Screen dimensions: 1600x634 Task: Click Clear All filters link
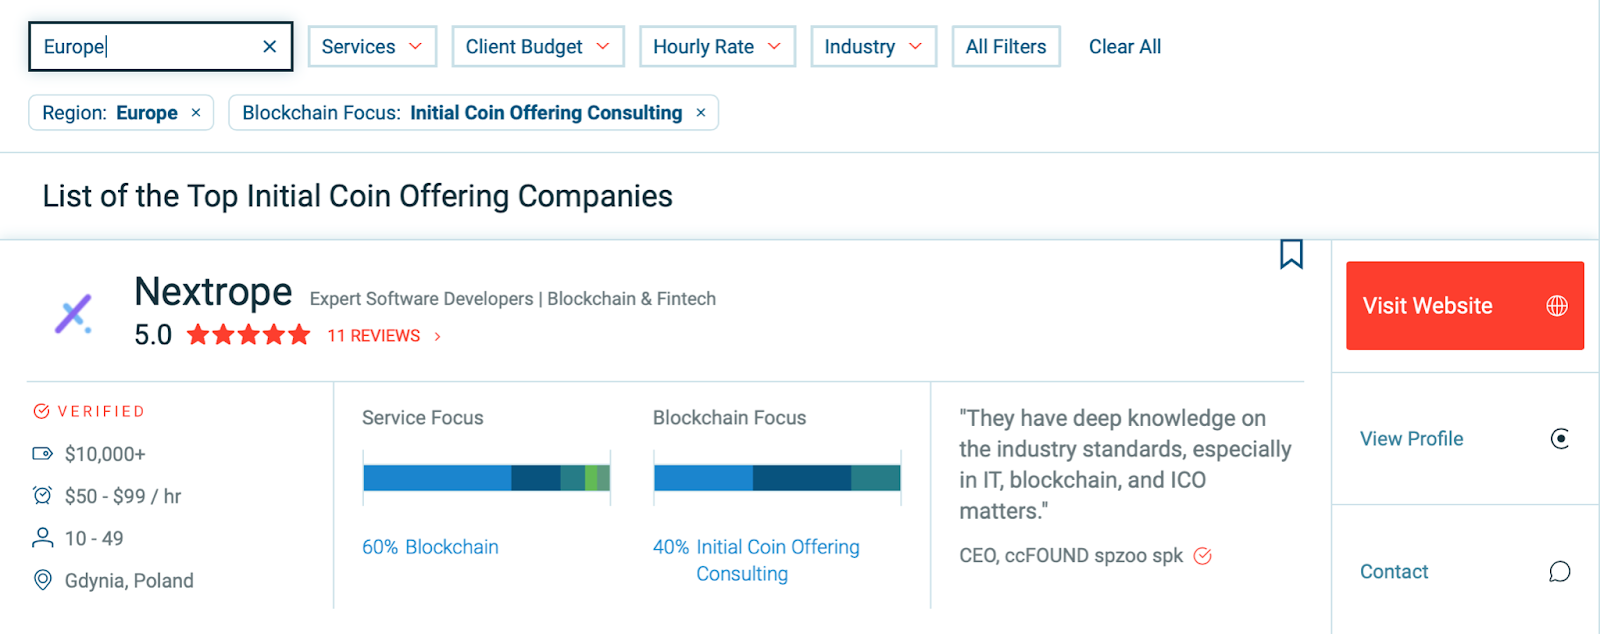coord(1125,47)
